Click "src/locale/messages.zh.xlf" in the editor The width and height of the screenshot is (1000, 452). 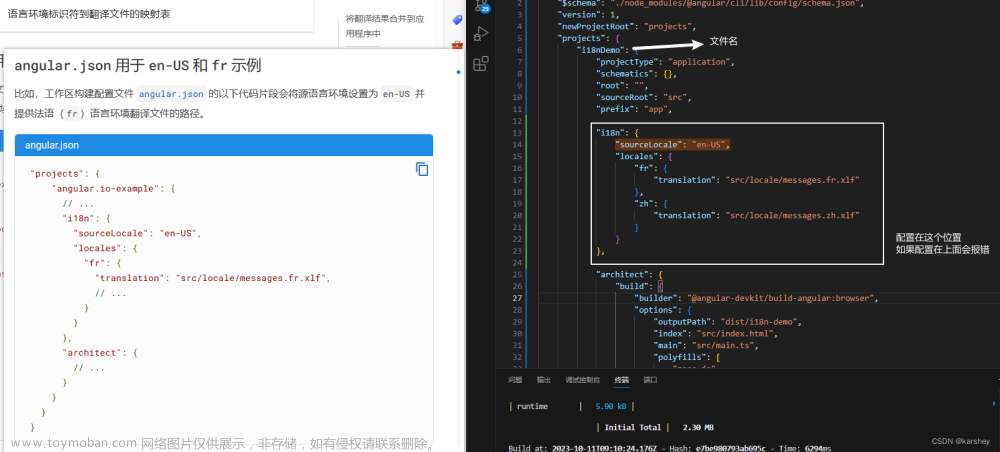click(x=793, y=215)
